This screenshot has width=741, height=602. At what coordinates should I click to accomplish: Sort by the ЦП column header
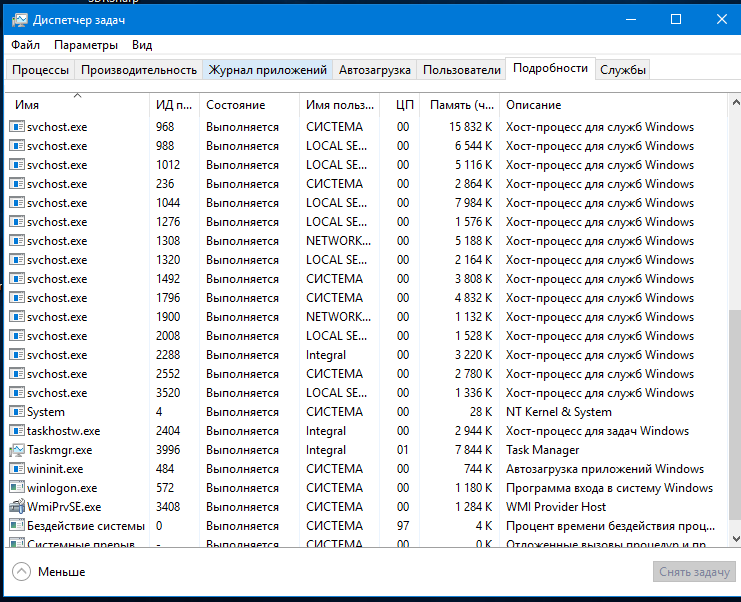coord(399,104)
